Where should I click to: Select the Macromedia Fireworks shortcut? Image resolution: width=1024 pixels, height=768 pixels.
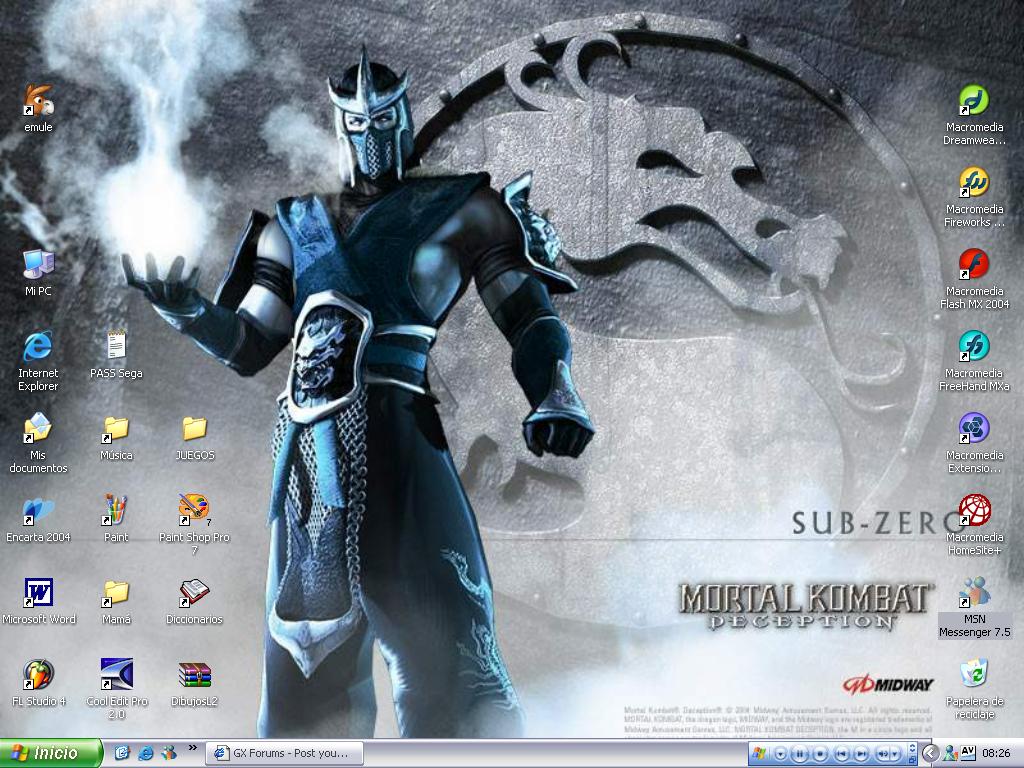coord(974,197)
